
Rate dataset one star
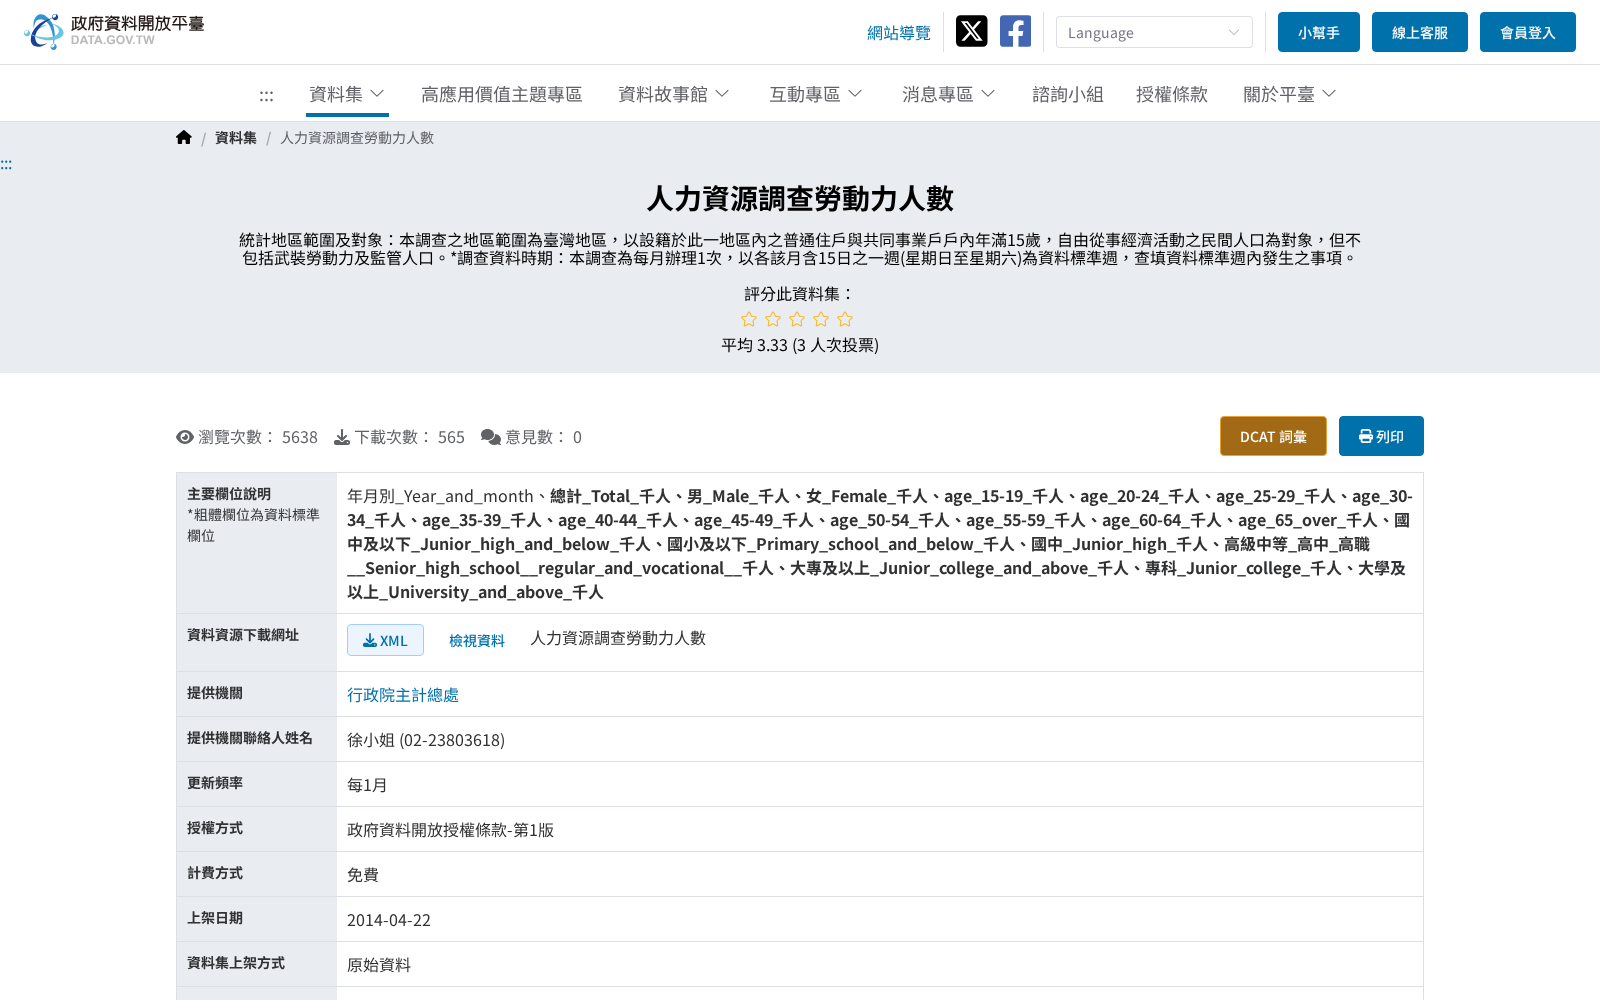pos(749,319)
